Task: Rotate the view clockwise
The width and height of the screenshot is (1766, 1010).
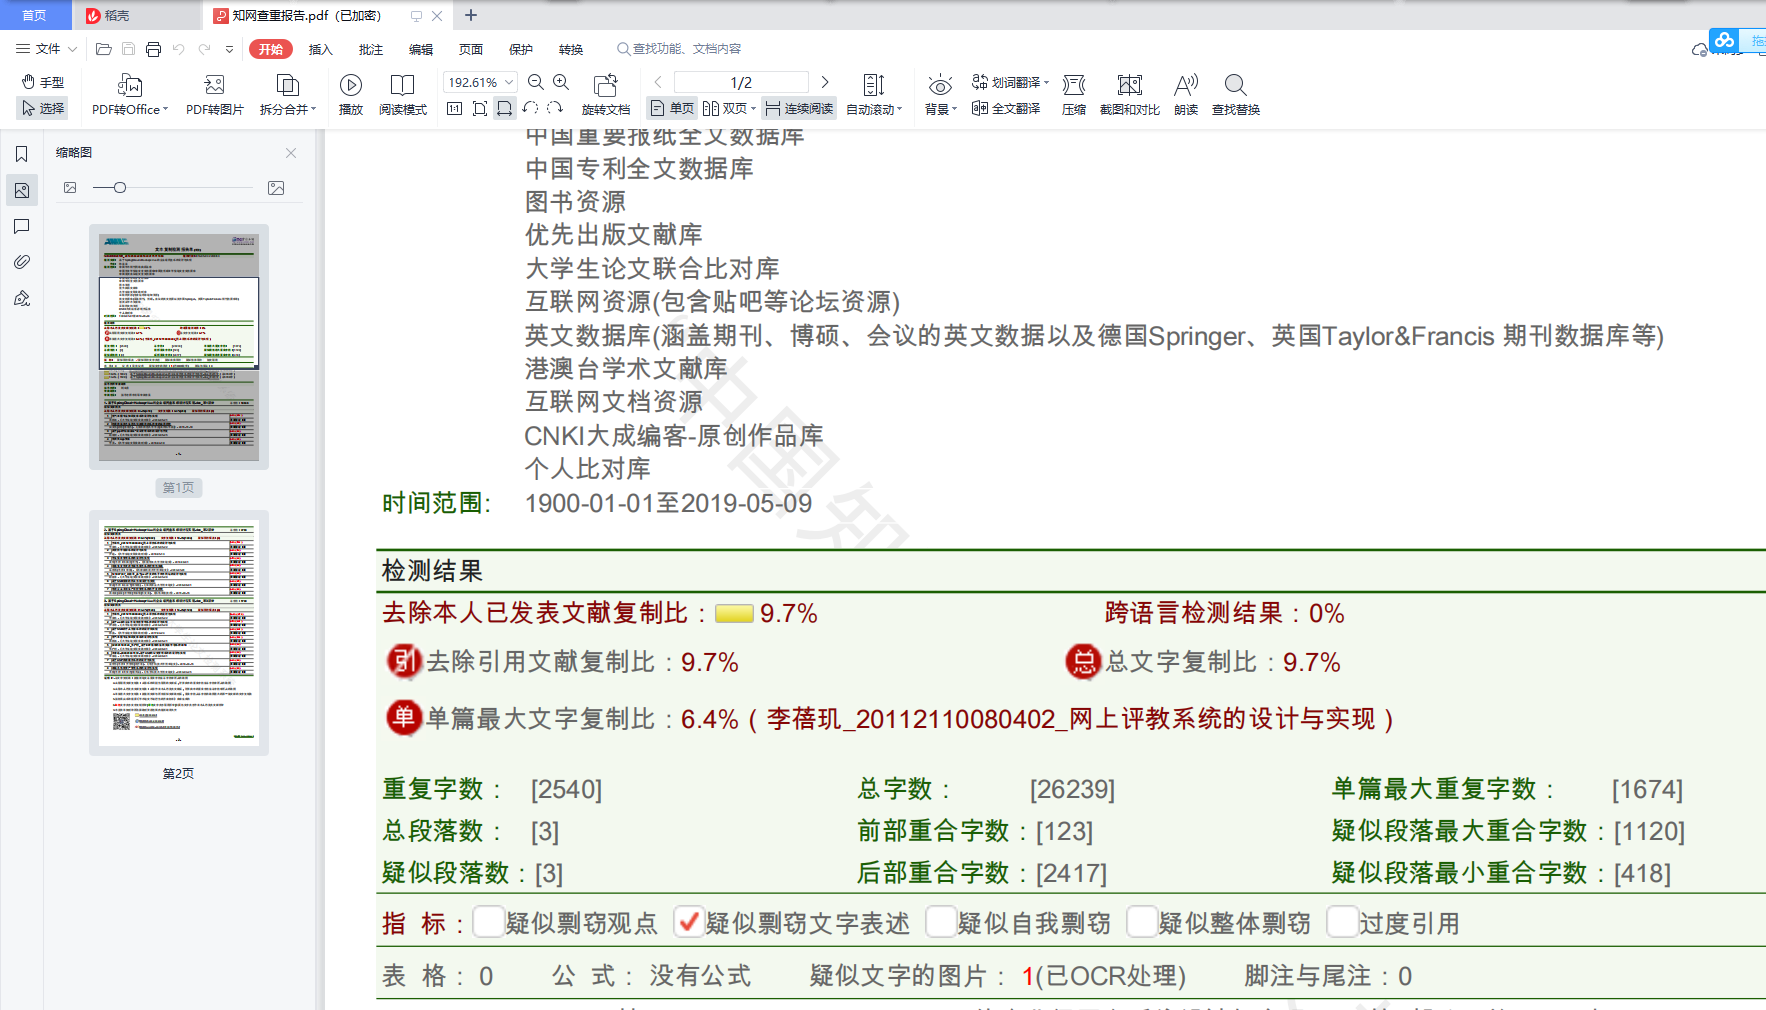Action: 555,108
